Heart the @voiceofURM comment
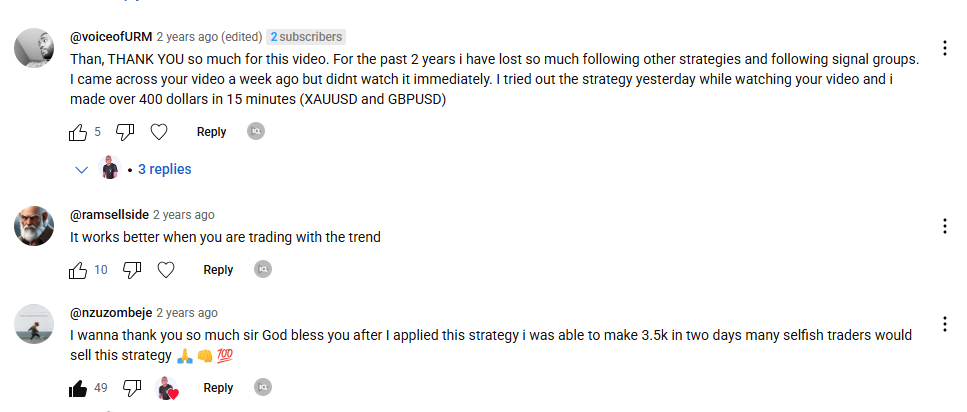The height and width of the screenshot is (412, 967). point(159,132)
